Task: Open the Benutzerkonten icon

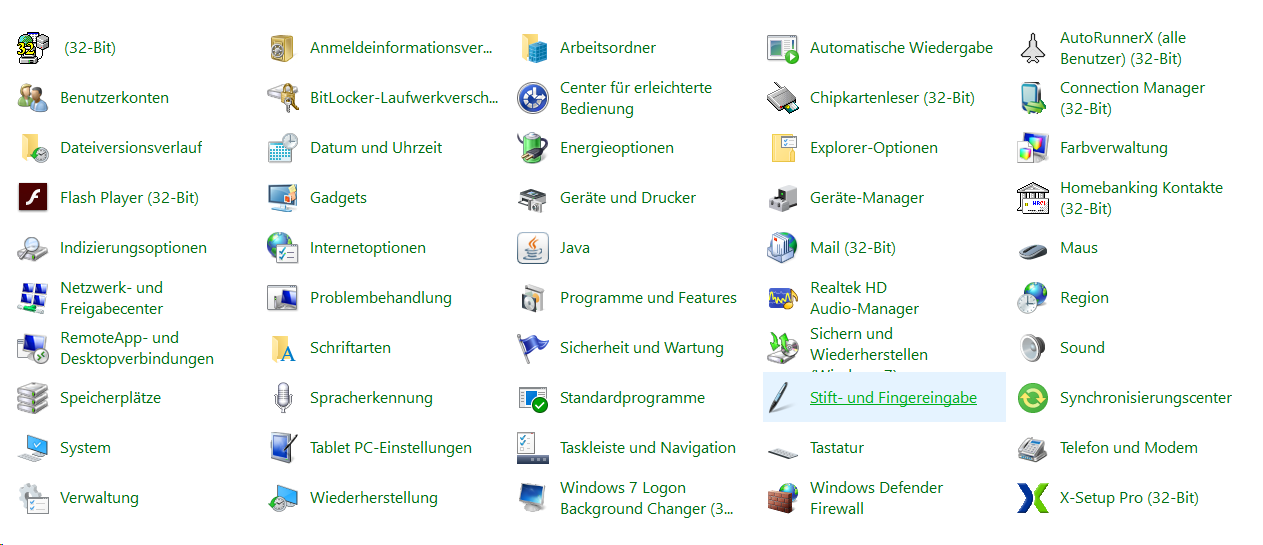Action: (x=33, y=98)
